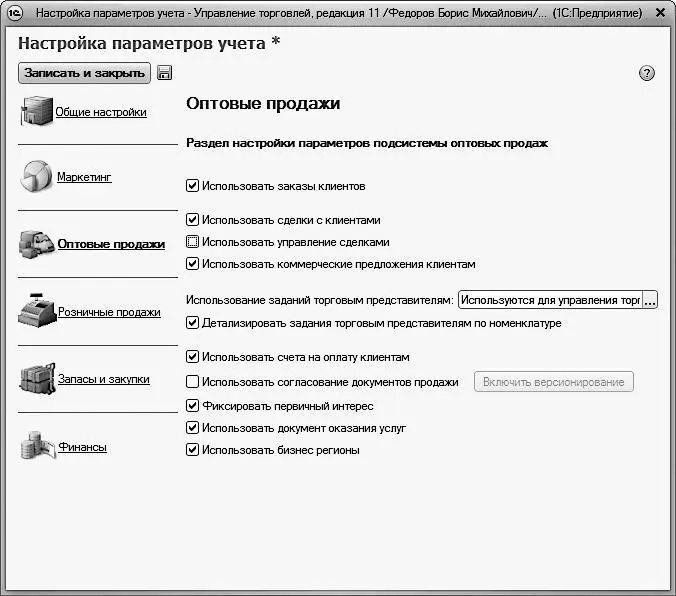Click the торговым представителям usage input field
Viewport: 676px width, 596px height.
(549, 300)
